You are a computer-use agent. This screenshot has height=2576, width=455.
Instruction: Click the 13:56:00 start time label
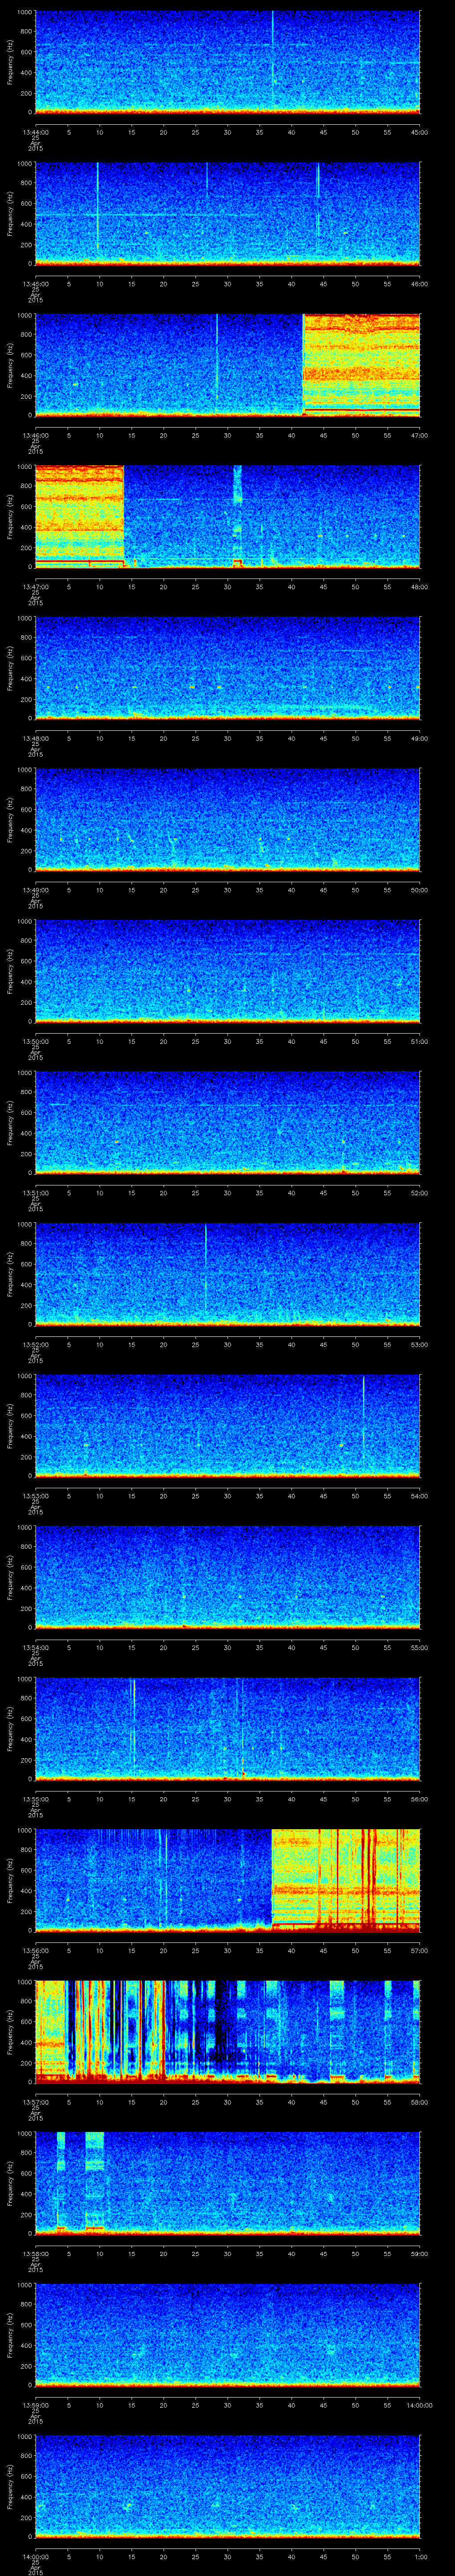[35, 1950]
